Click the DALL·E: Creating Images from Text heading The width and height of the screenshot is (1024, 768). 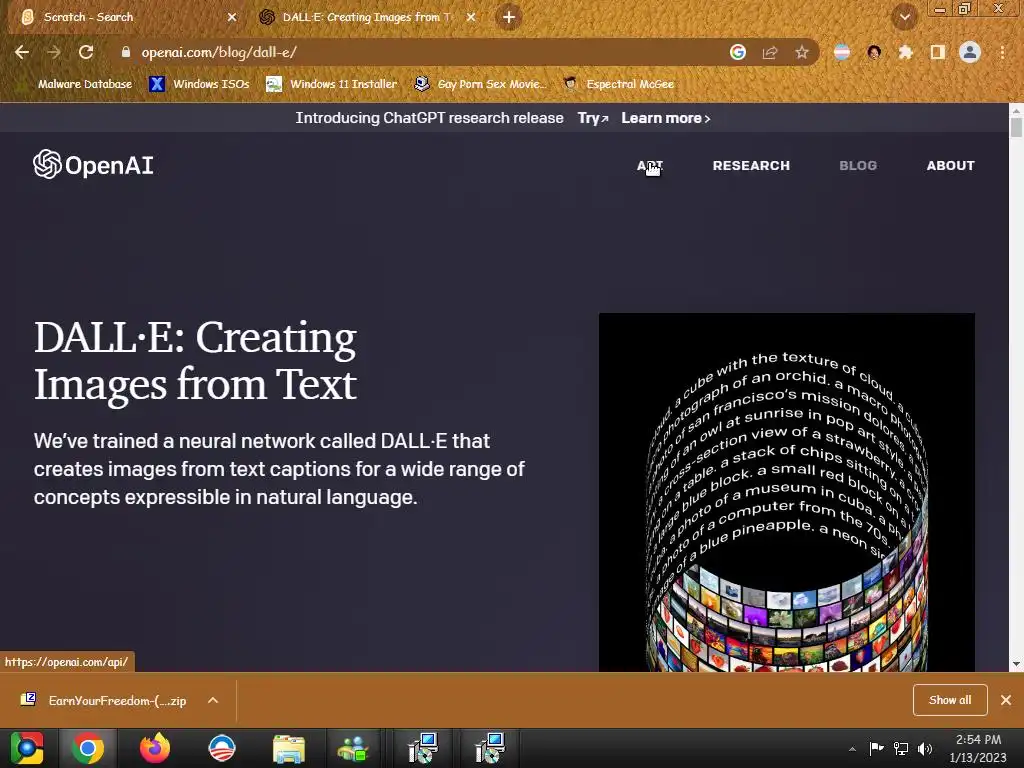[195, 360]
